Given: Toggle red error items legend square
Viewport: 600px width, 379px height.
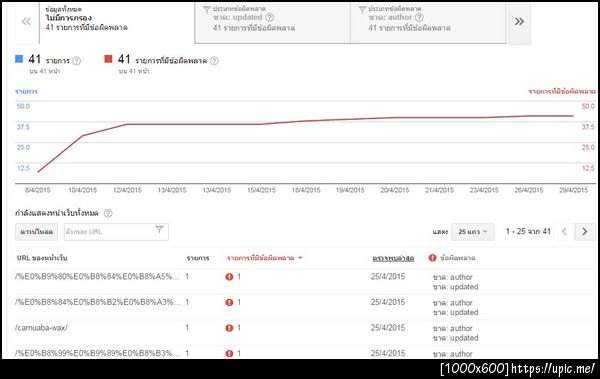Looking at the screenshot, I should tap(108, 59).
